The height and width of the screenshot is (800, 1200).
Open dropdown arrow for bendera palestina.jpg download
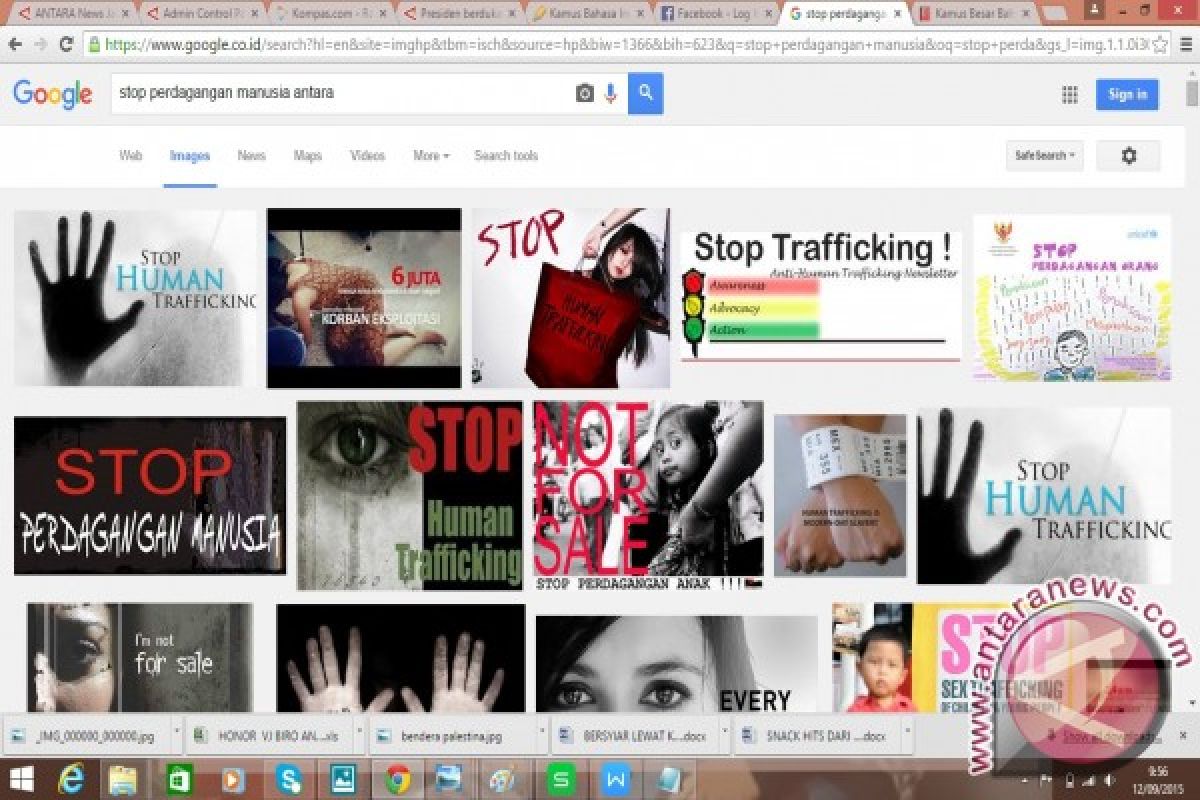tap(541, 735)
